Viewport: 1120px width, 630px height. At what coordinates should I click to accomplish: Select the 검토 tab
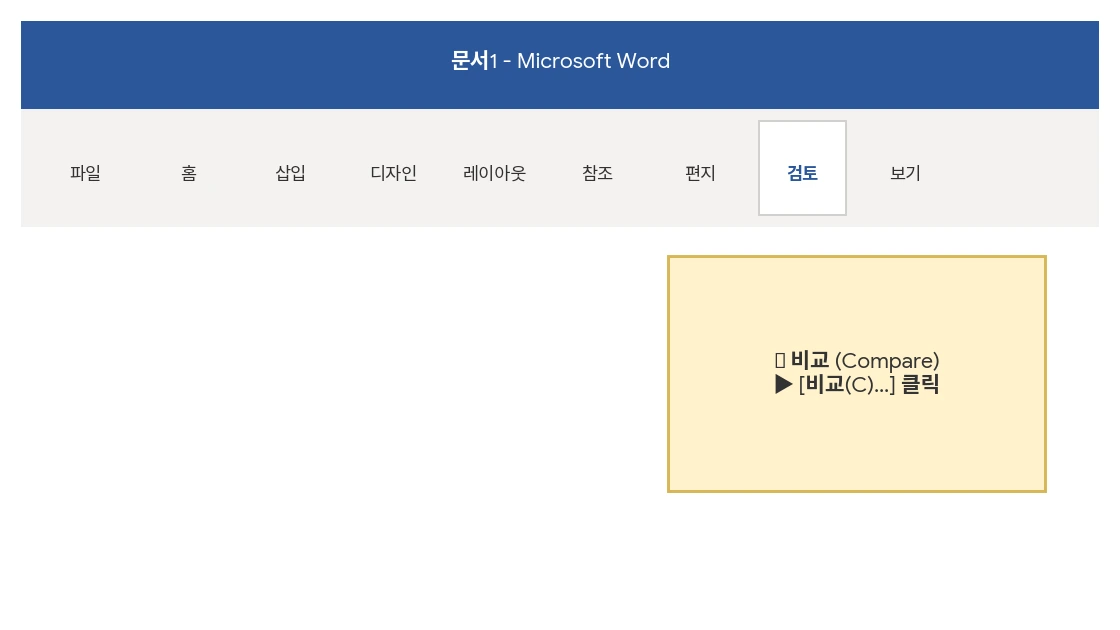coord(802,168)
